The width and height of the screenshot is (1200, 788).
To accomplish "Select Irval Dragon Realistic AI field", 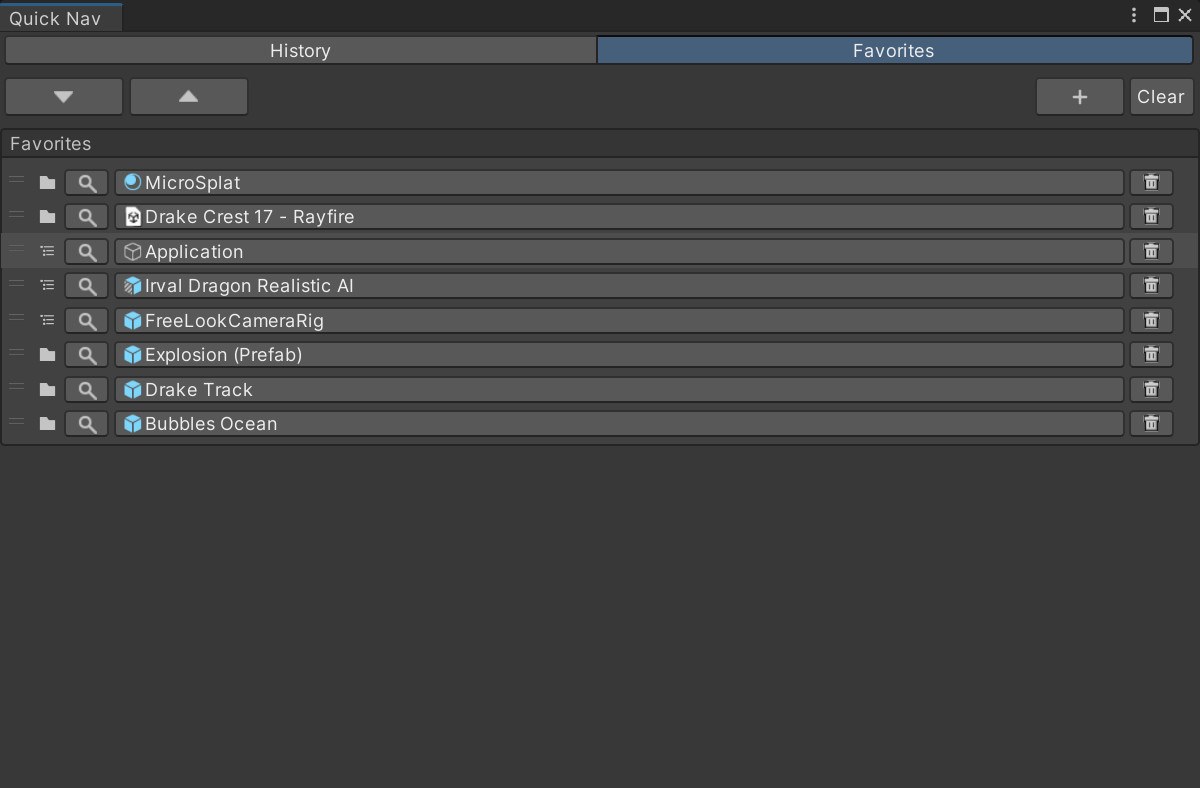I will 619,286.
